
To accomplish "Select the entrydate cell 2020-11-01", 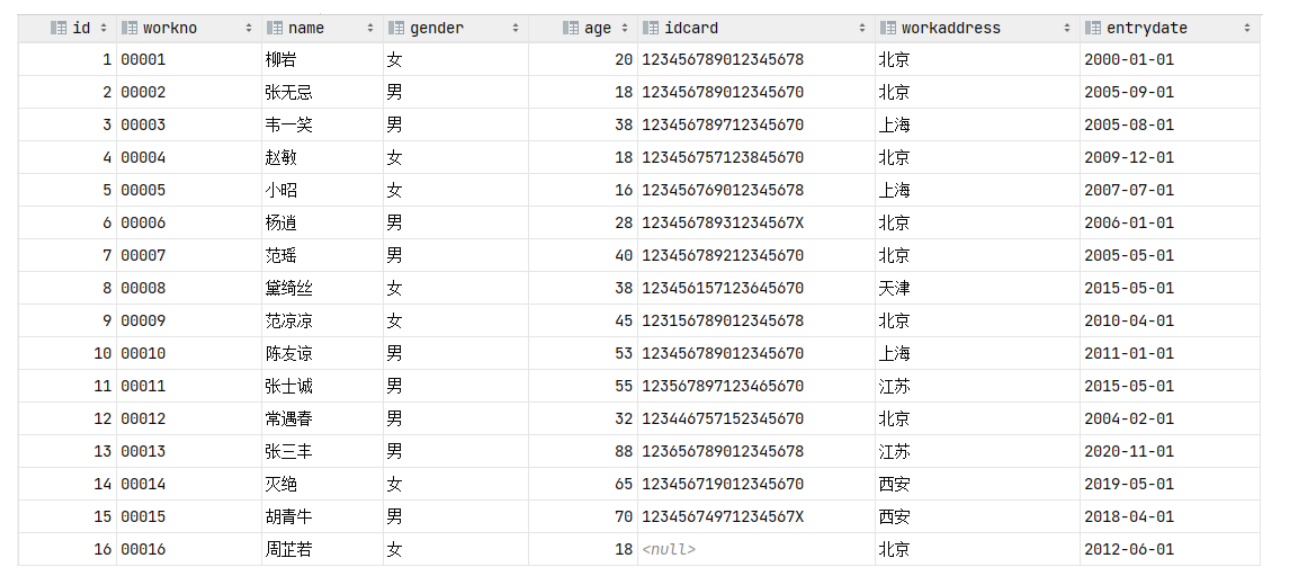I will pos(1170,451).
